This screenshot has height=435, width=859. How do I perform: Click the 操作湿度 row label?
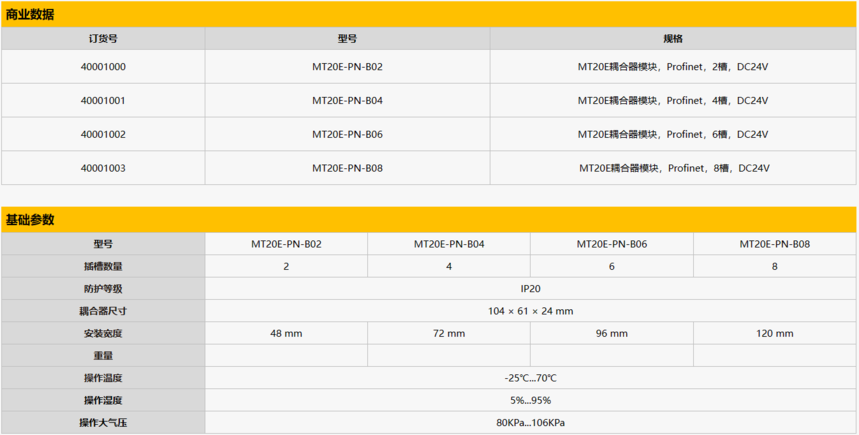[x=103, y=400]
